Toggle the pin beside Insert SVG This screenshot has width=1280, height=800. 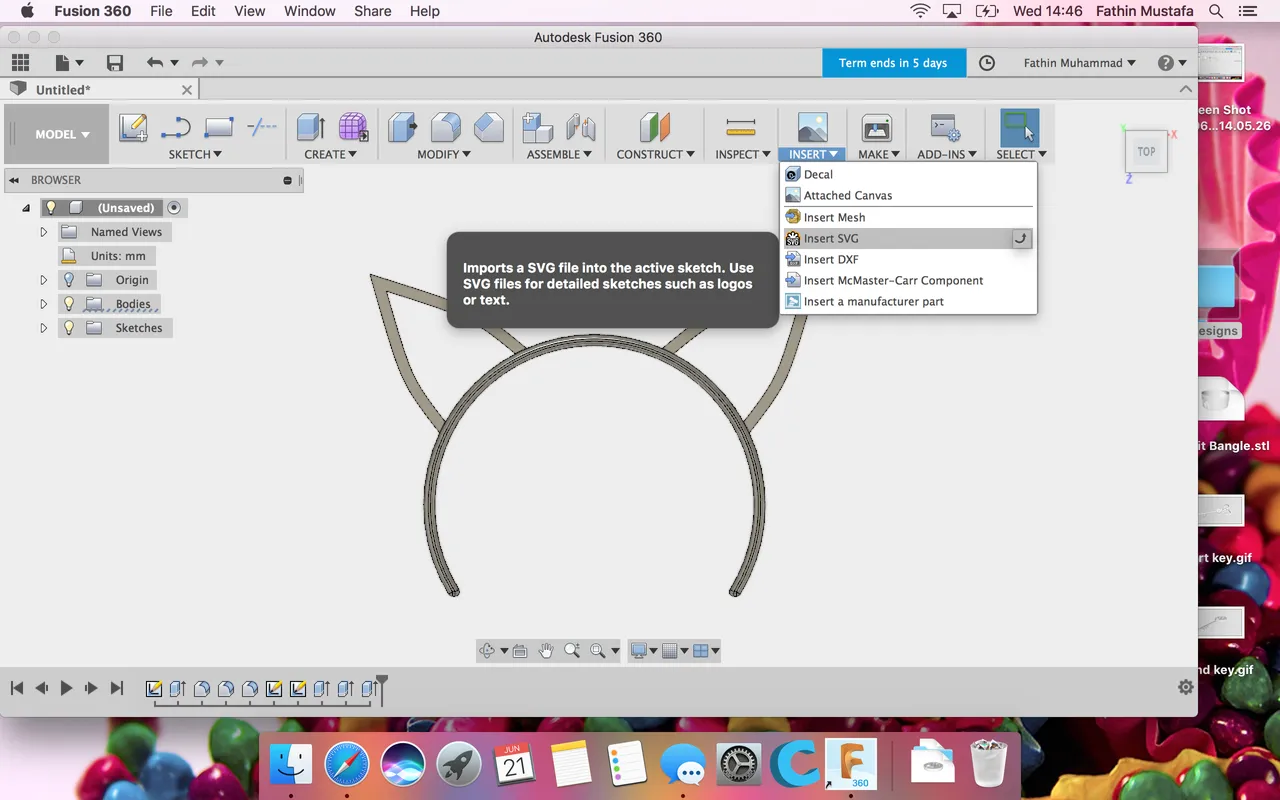pyautogui.click(x=1020, y=238)
